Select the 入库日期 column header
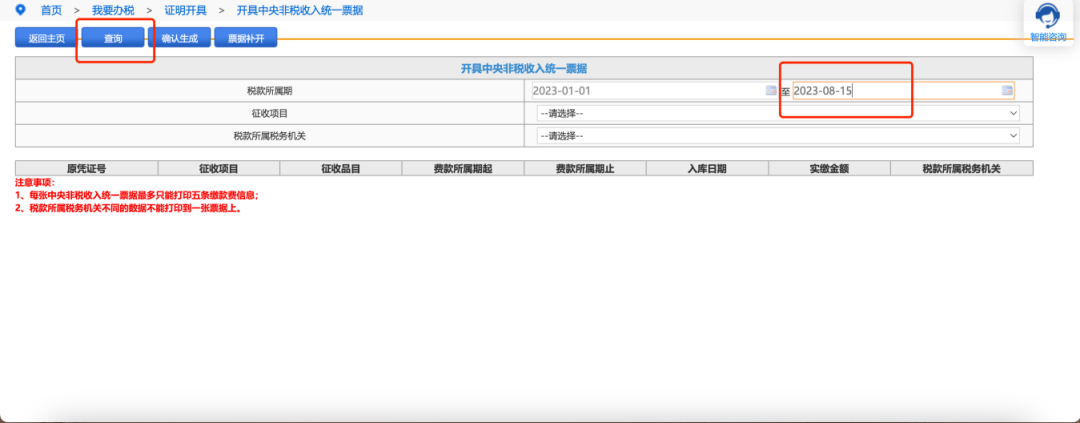This screenshot has width=1080, height=423. [x=707, y=169]
